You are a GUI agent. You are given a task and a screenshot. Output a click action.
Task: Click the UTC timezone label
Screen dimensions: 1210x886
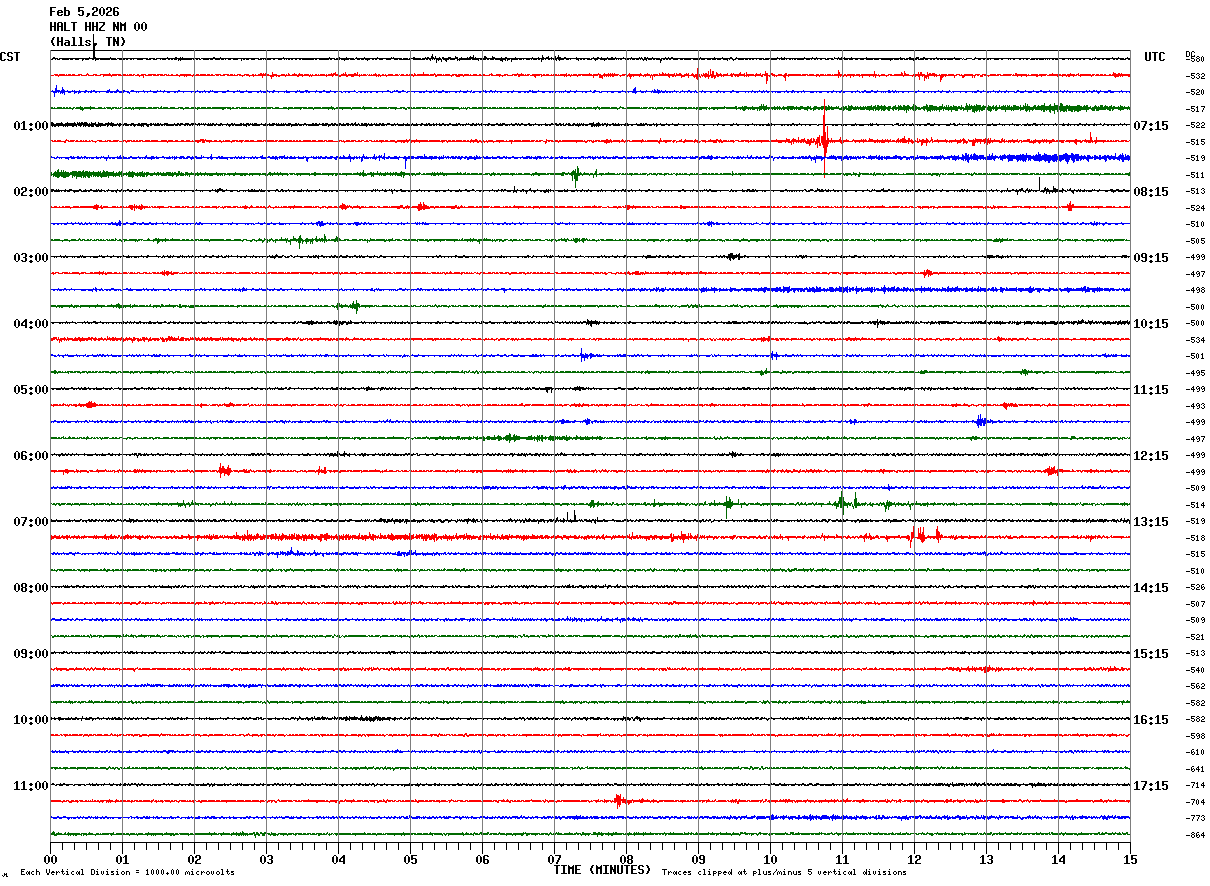tap(1155, 57)
